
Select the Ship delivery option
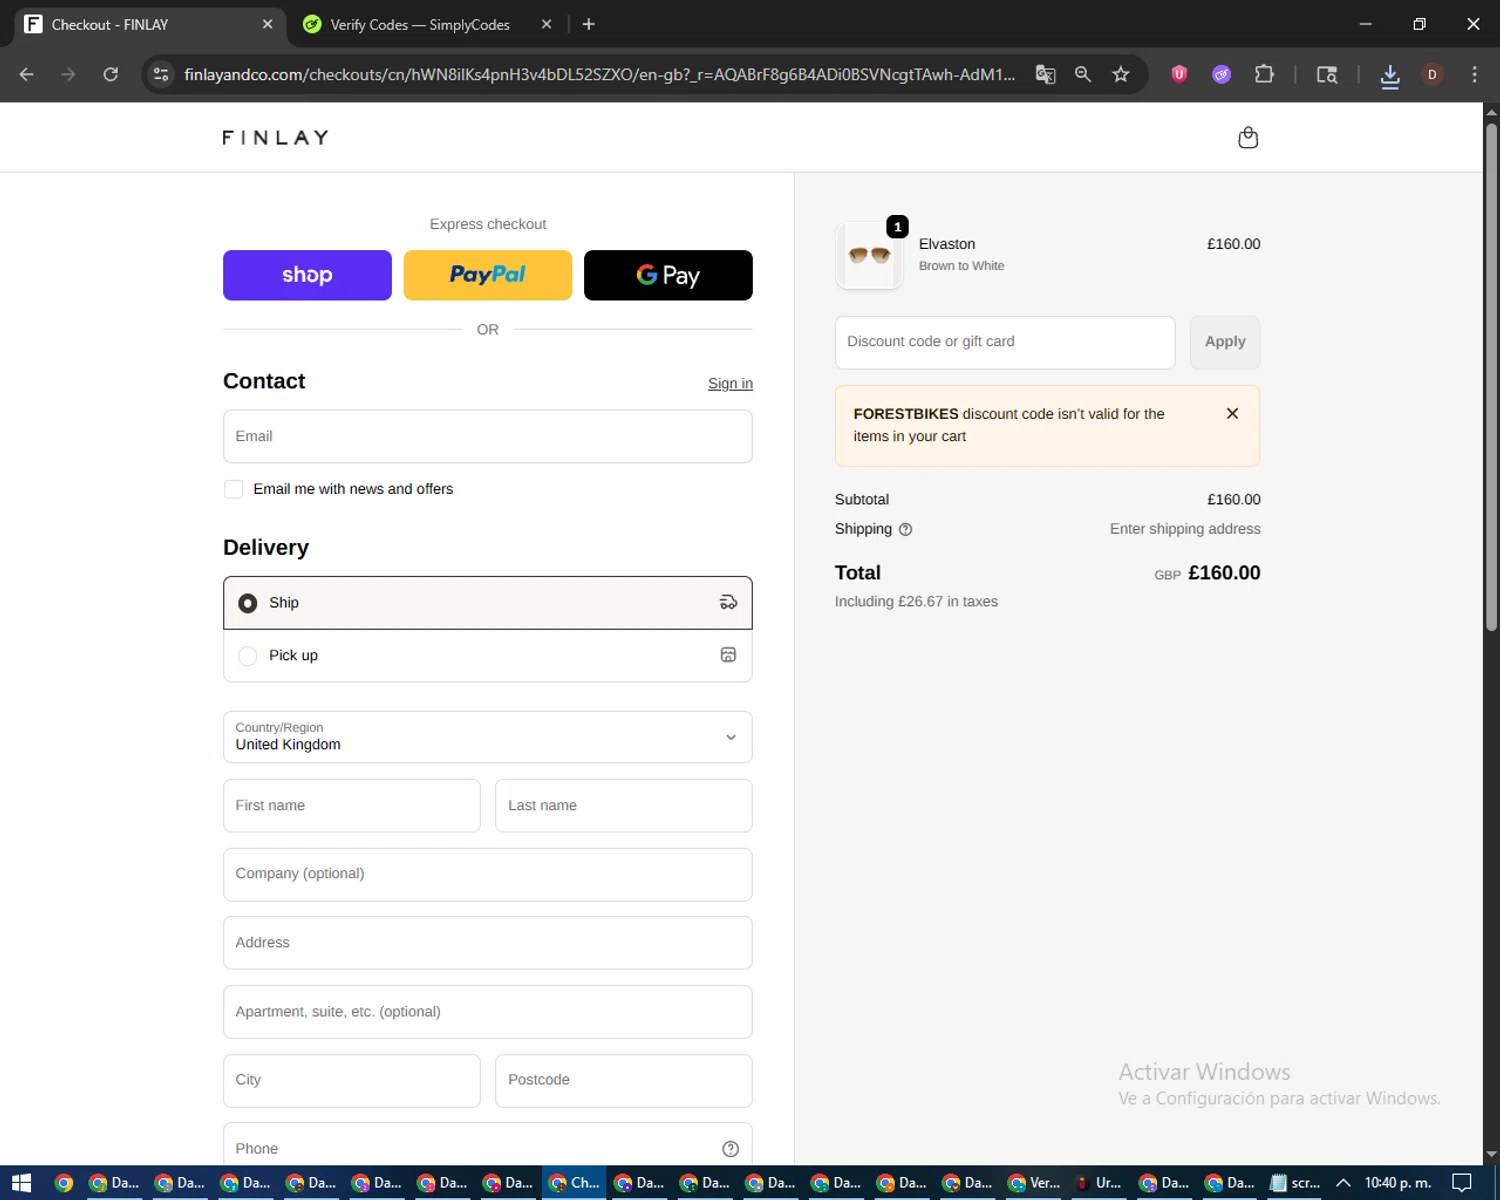(x=488, y=603)
